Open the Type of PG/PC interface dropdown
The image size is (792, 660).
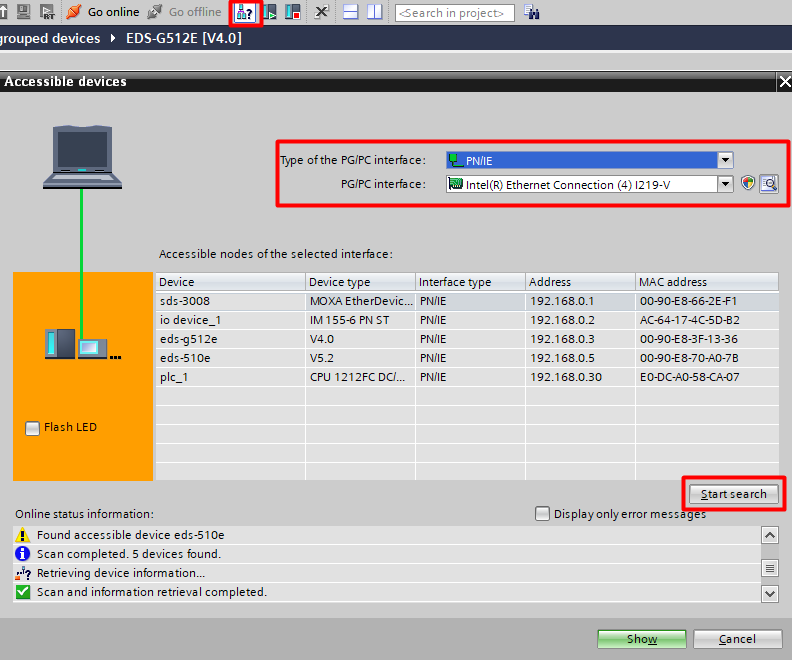point(725,160)
